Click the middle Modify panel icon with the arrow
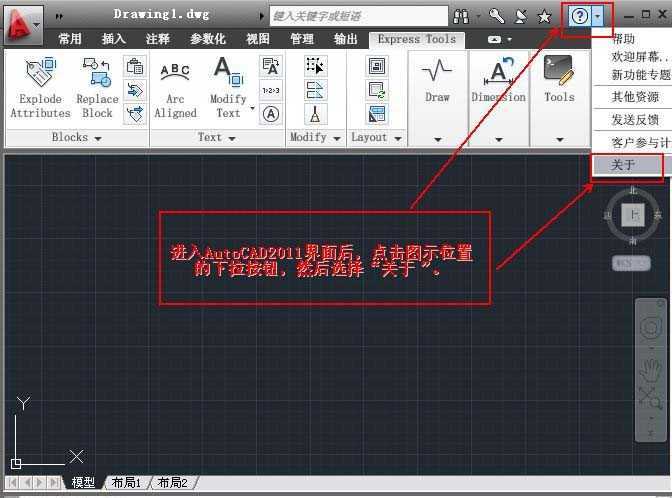 click(315, 90)
